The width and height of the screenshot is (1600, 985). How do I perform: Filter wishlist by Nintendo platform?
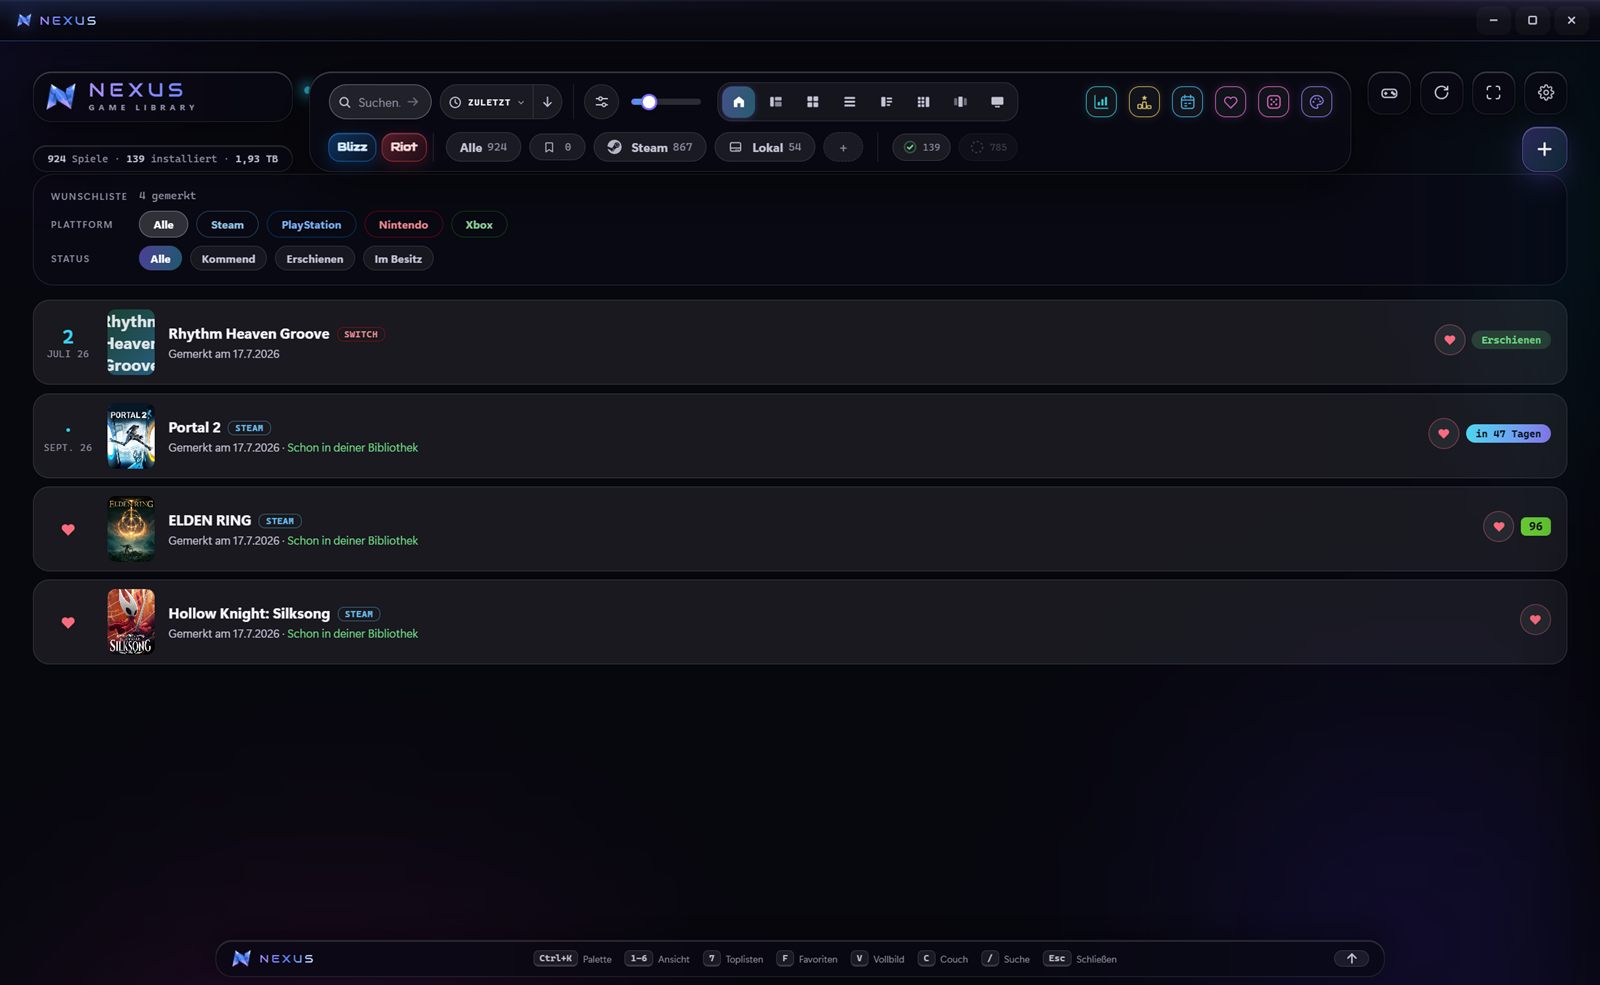403,225
